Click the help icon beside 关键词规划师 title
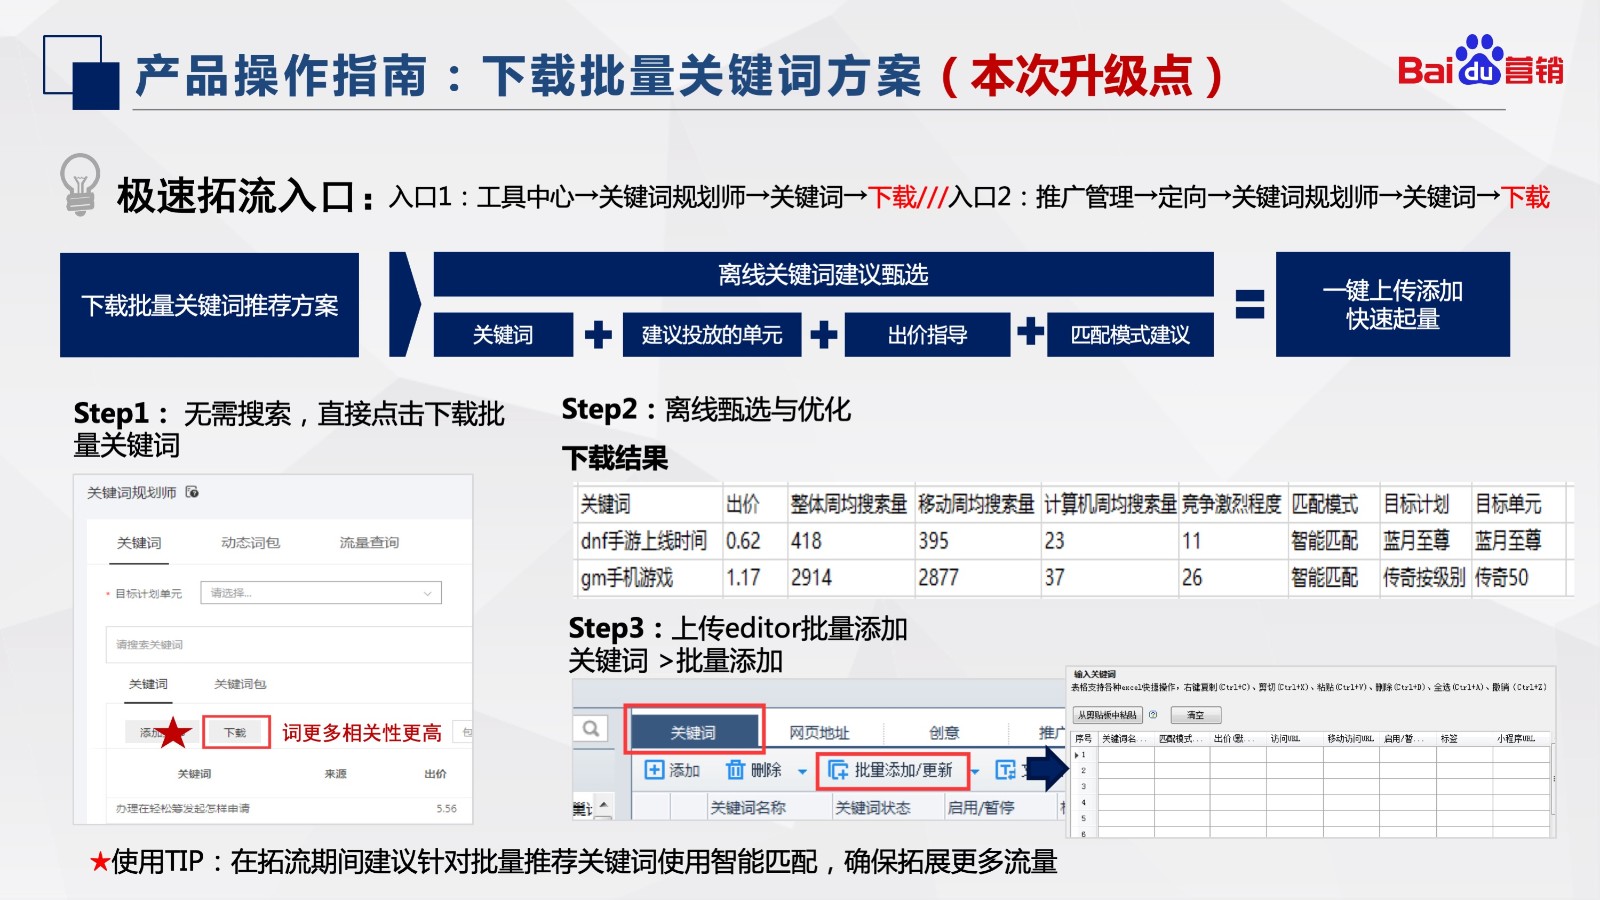The image size is (1600, 900). click(x=192, y=493)
